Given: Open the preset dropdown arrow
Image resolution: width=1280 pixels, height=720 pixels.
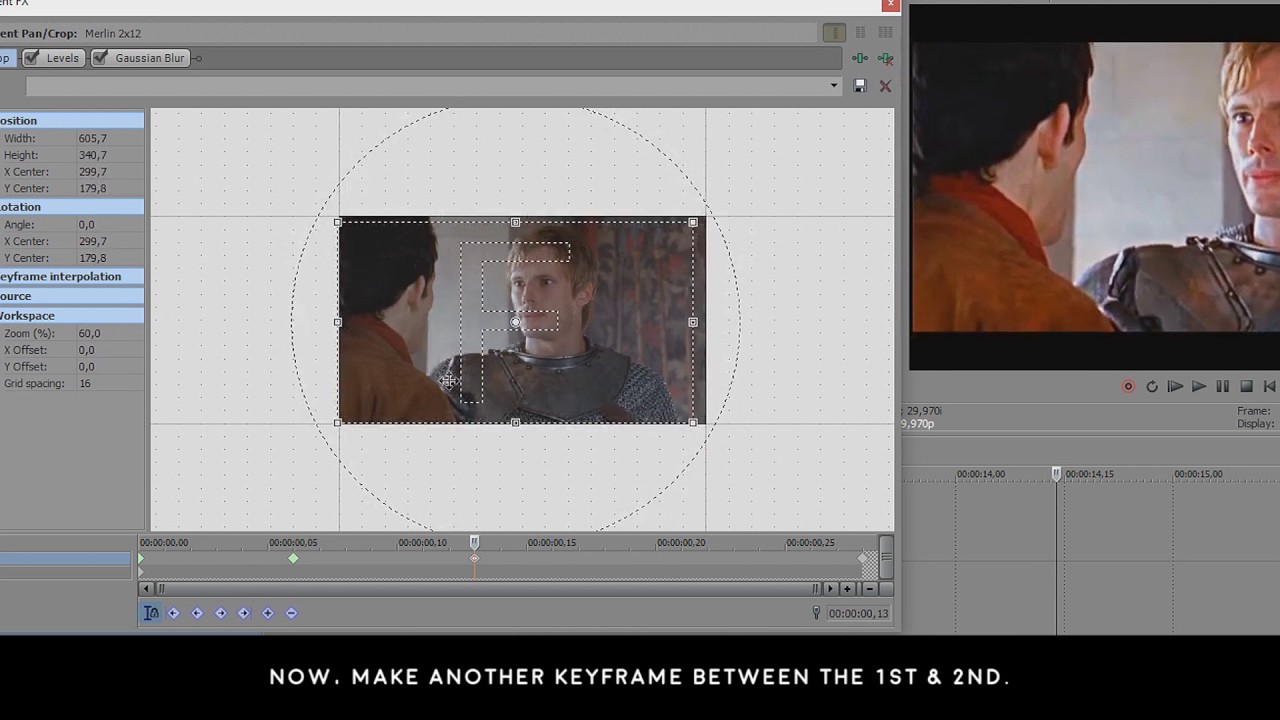Looking at the screenshot, I should coord(834,86).
